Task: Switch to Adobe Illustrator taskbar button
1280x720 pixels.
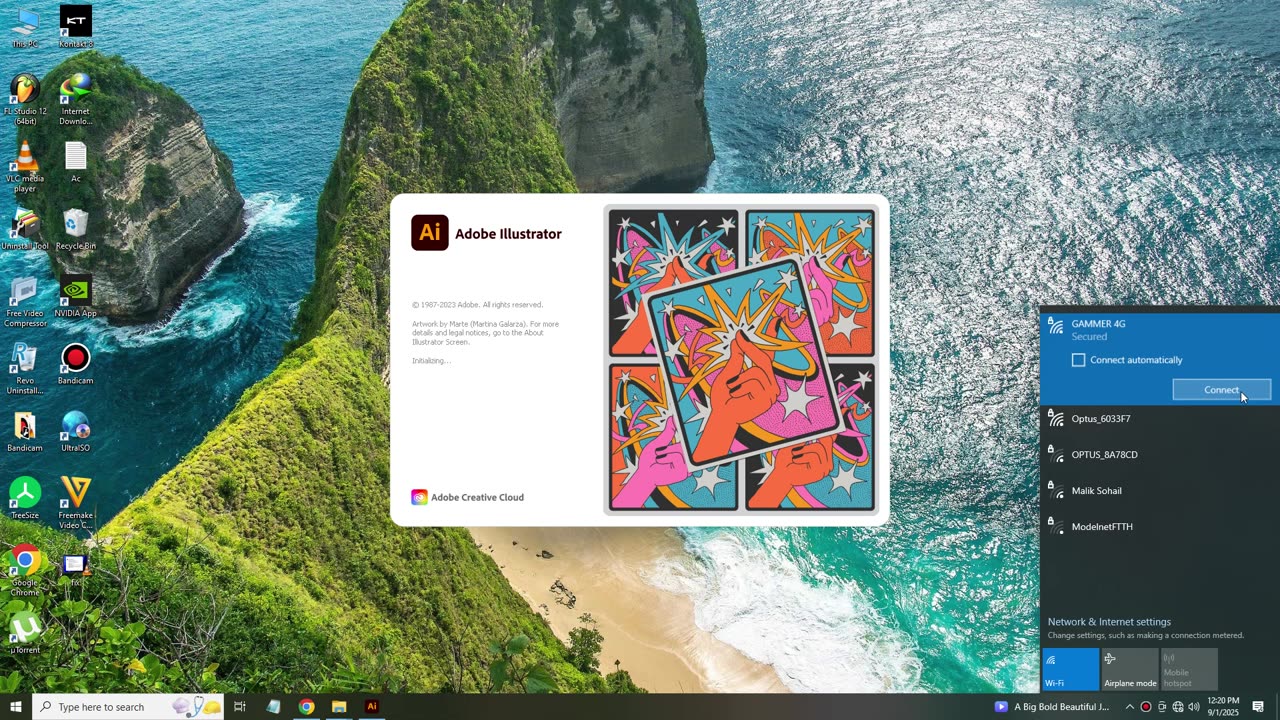Action: [372, 707]
